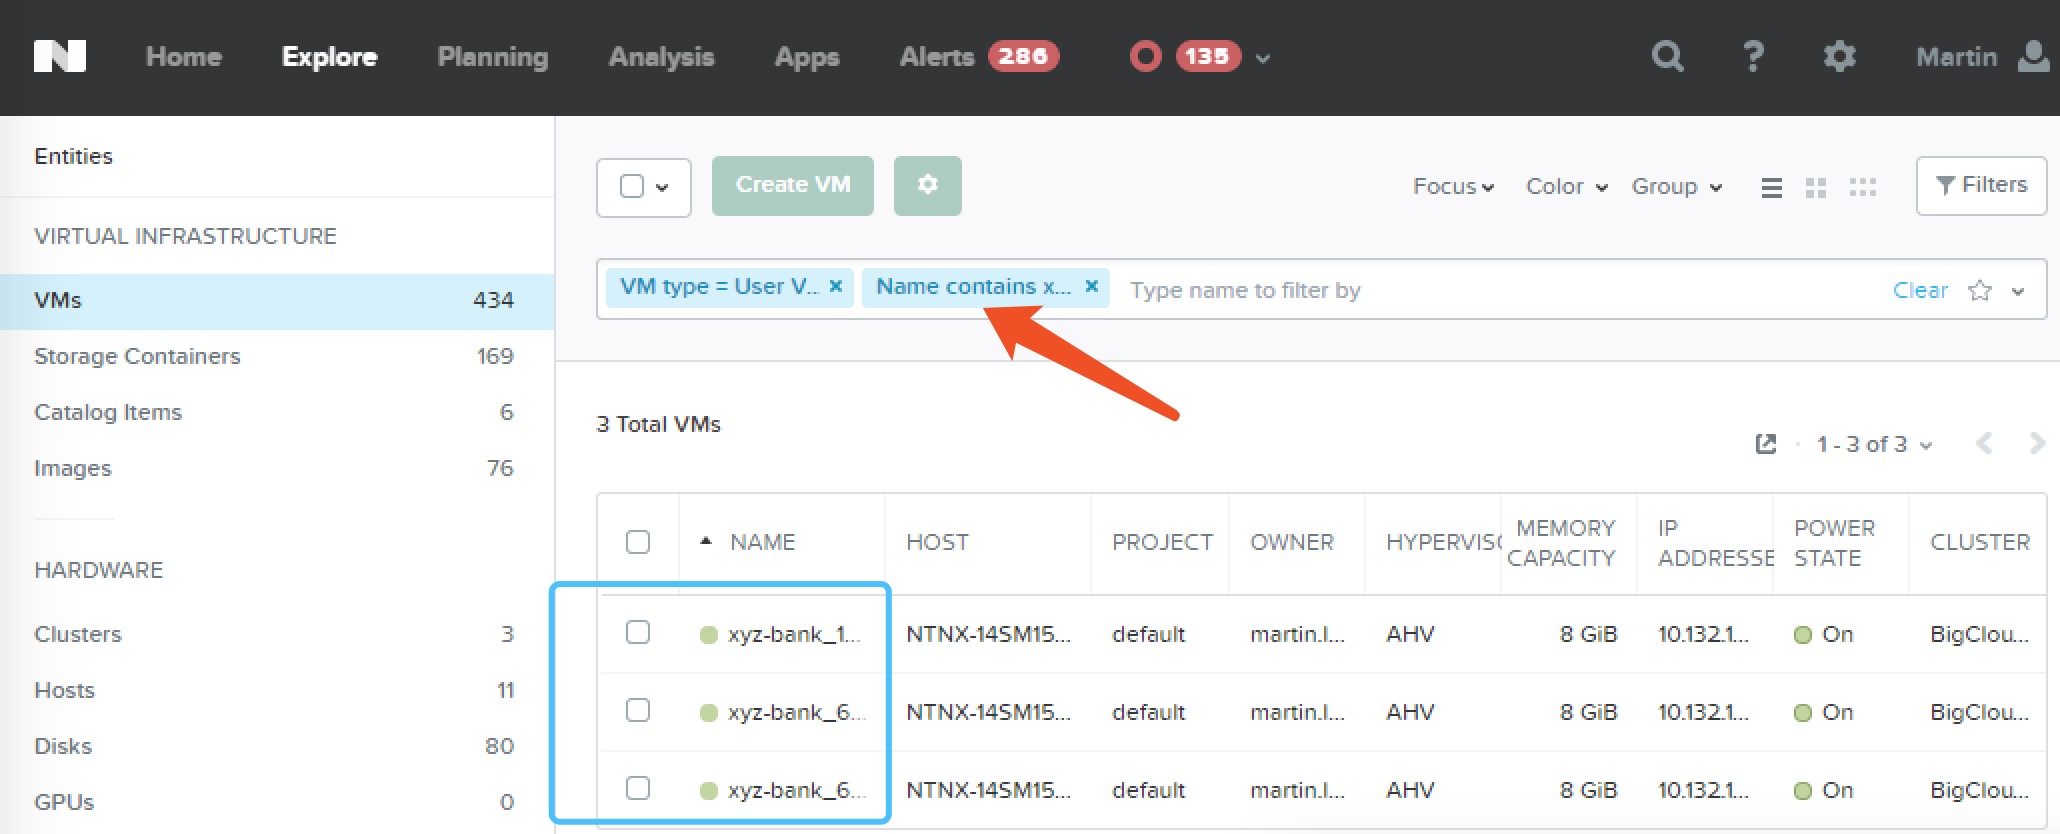Select VMs in the sidebar
Image resolution: width=2060 pixels, height=834 pixels.
click(277, 300)
